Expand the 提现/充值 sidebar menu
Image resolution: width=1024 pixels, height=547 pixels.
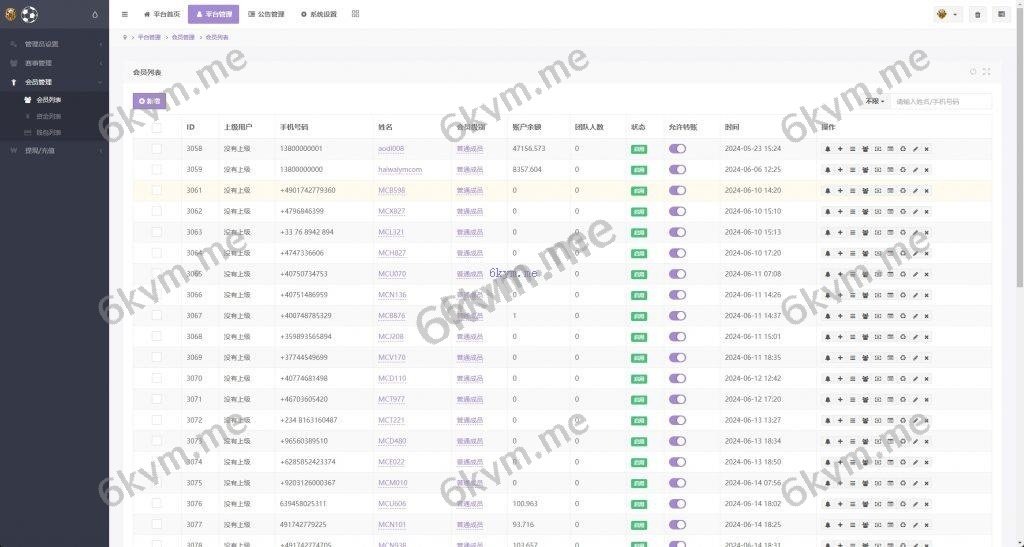(54, 150)
